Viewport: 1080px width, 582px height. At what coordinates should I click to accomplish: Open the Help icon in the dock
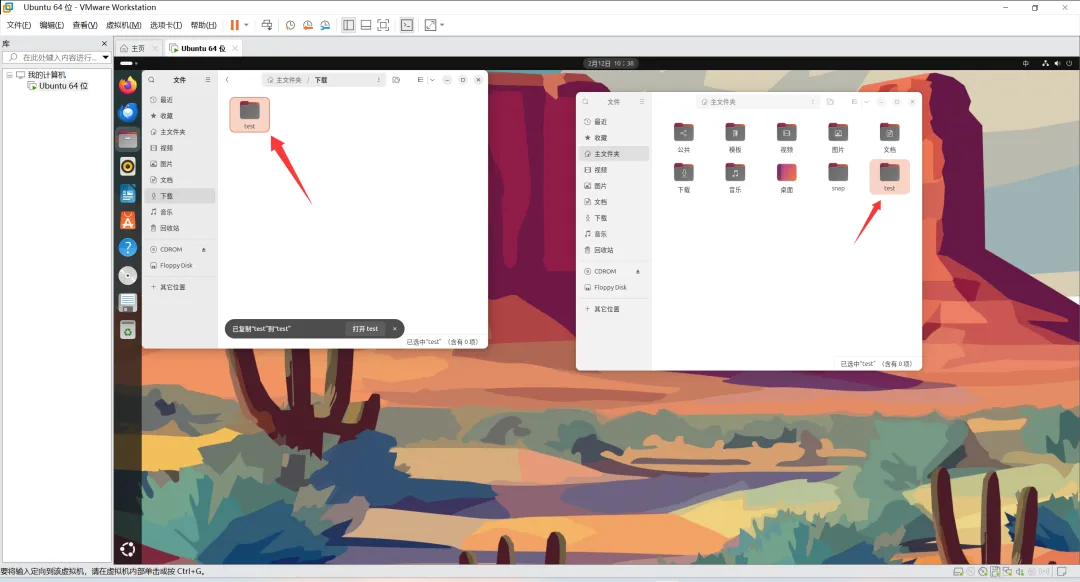[x=127, y=248]
